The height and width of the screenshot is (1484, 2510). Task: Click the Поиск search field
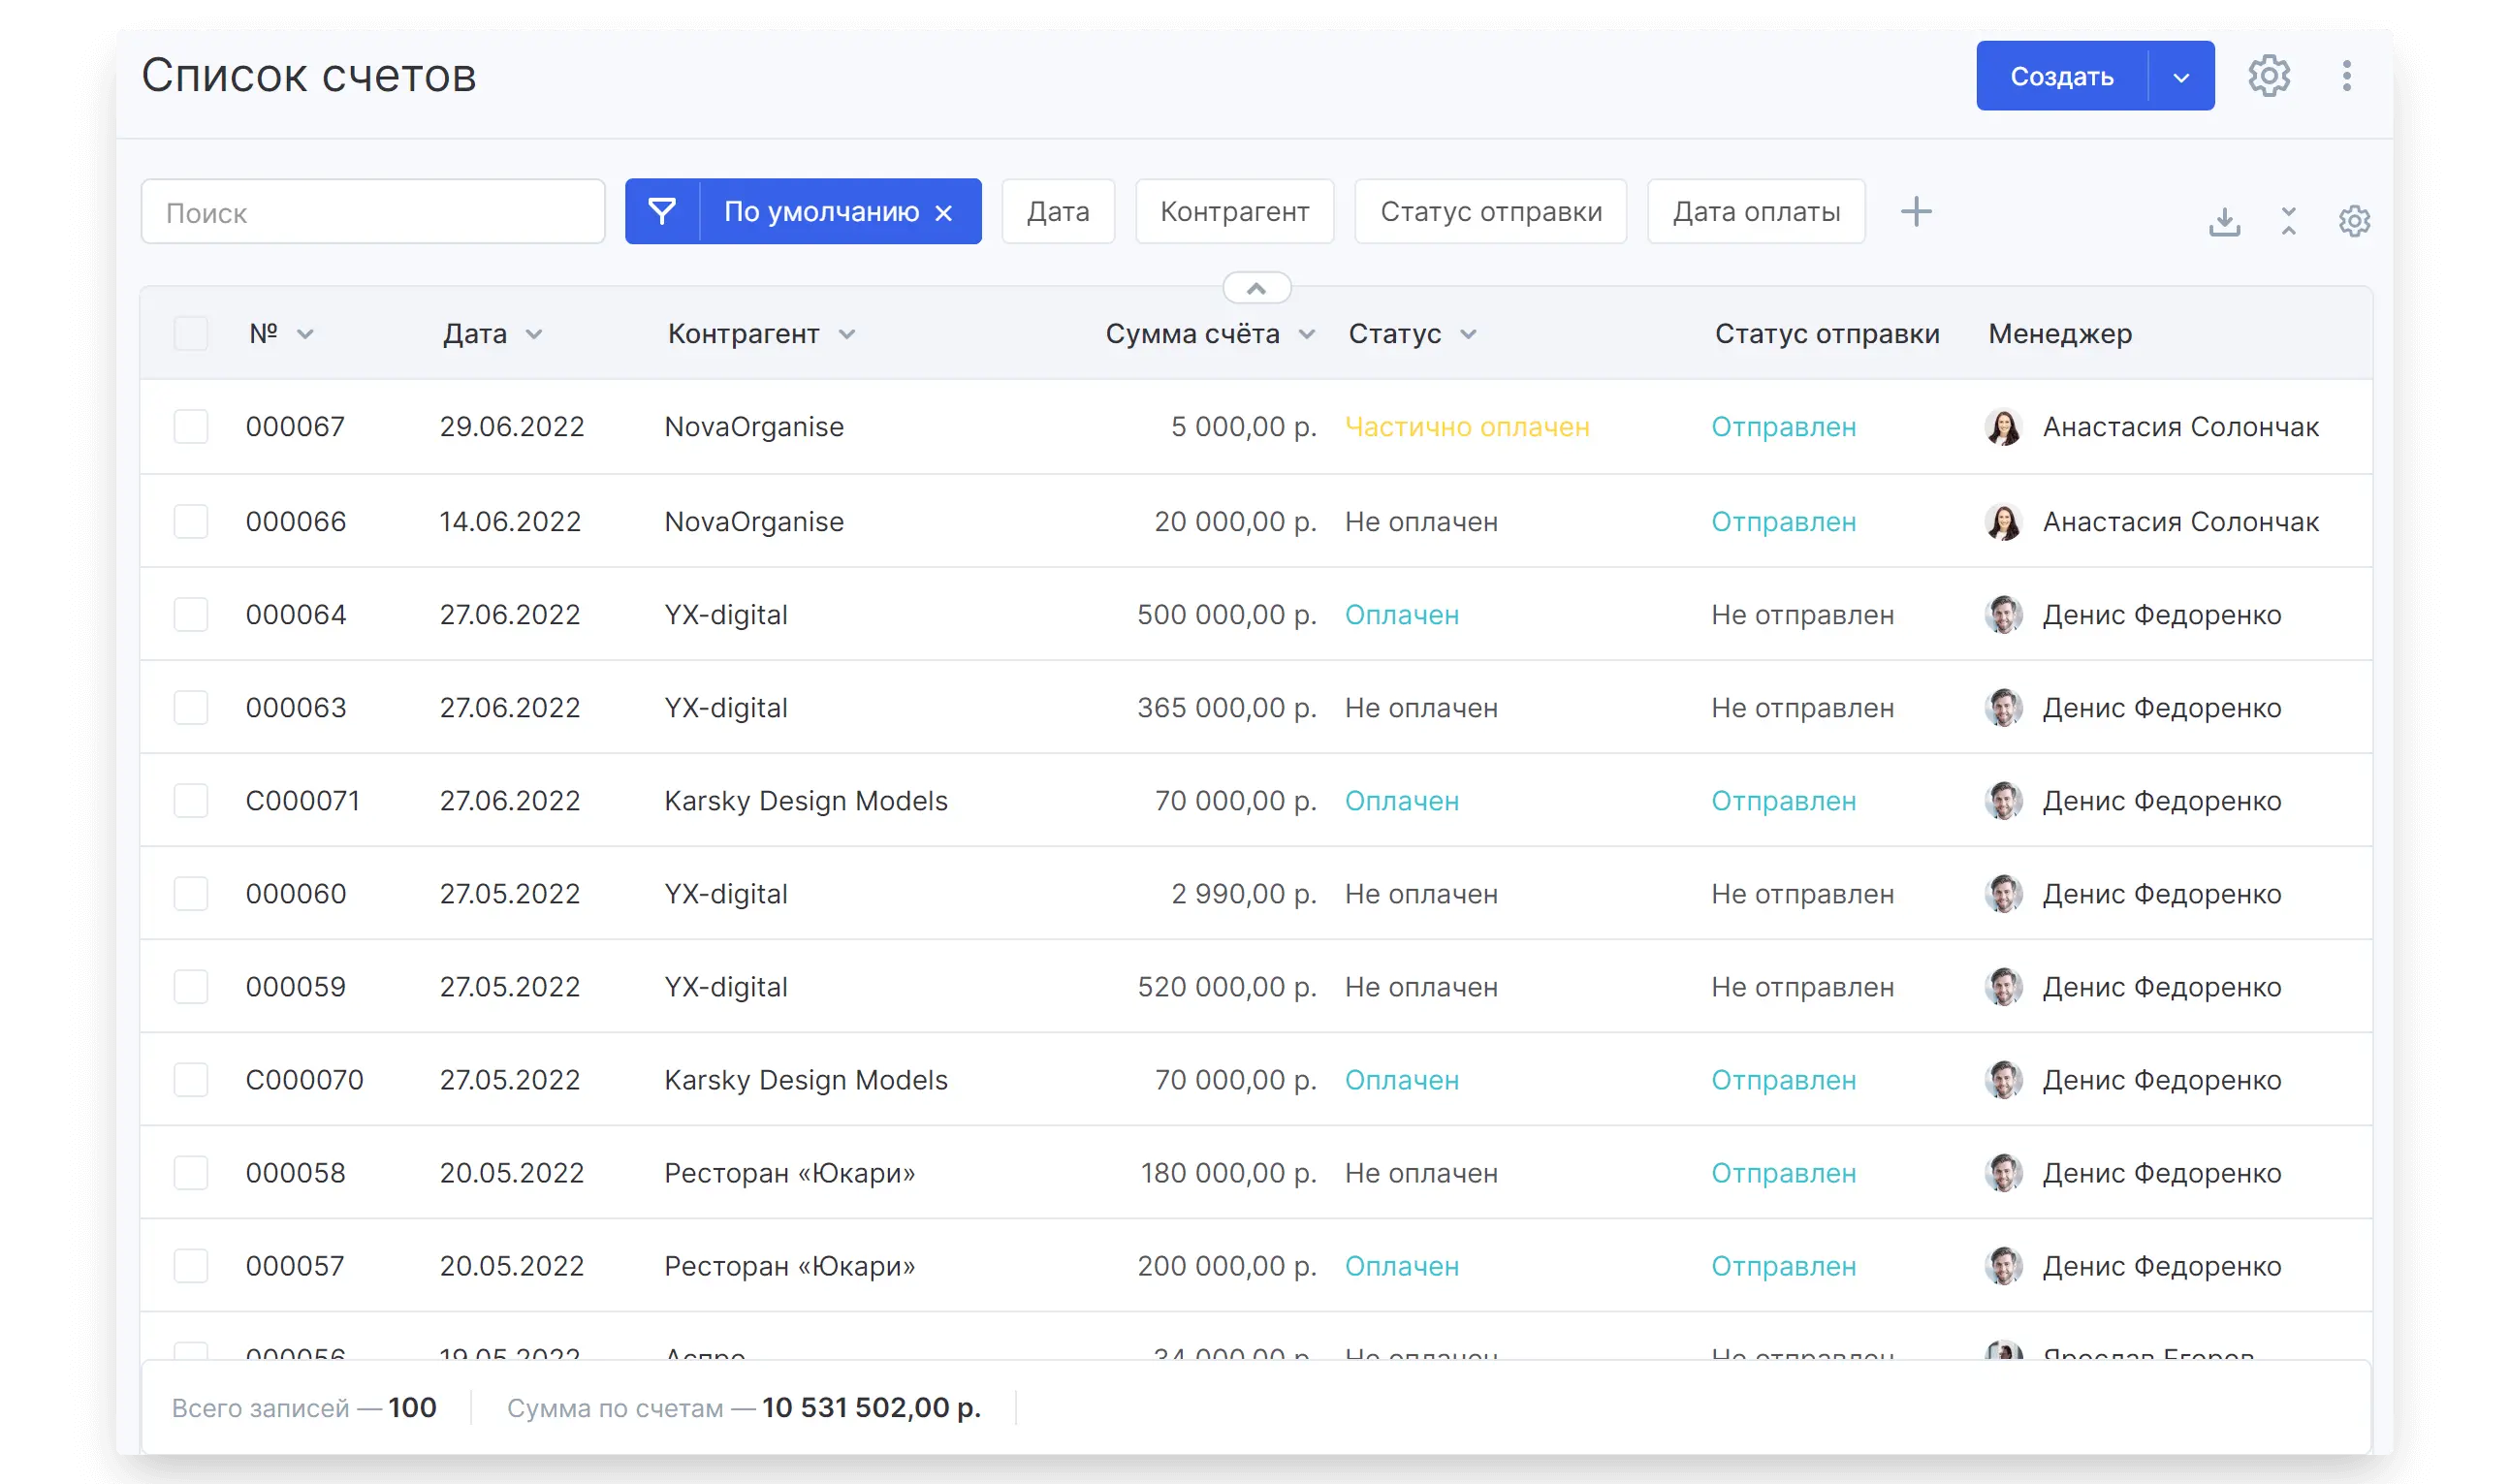[x=373, y=212]
